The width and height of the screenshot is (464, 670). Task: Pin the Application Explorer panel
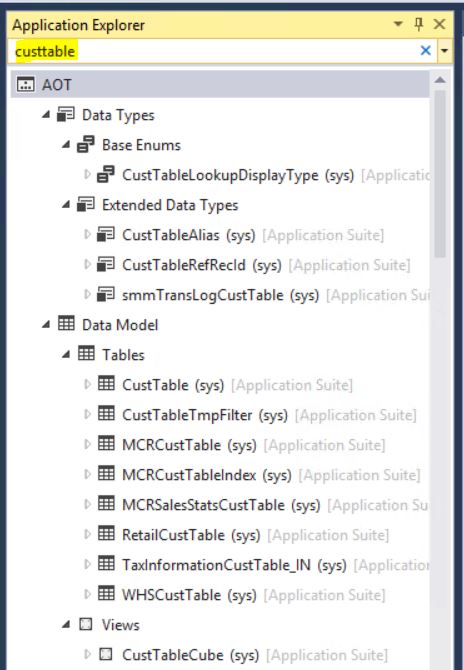(x=419, y=24)
